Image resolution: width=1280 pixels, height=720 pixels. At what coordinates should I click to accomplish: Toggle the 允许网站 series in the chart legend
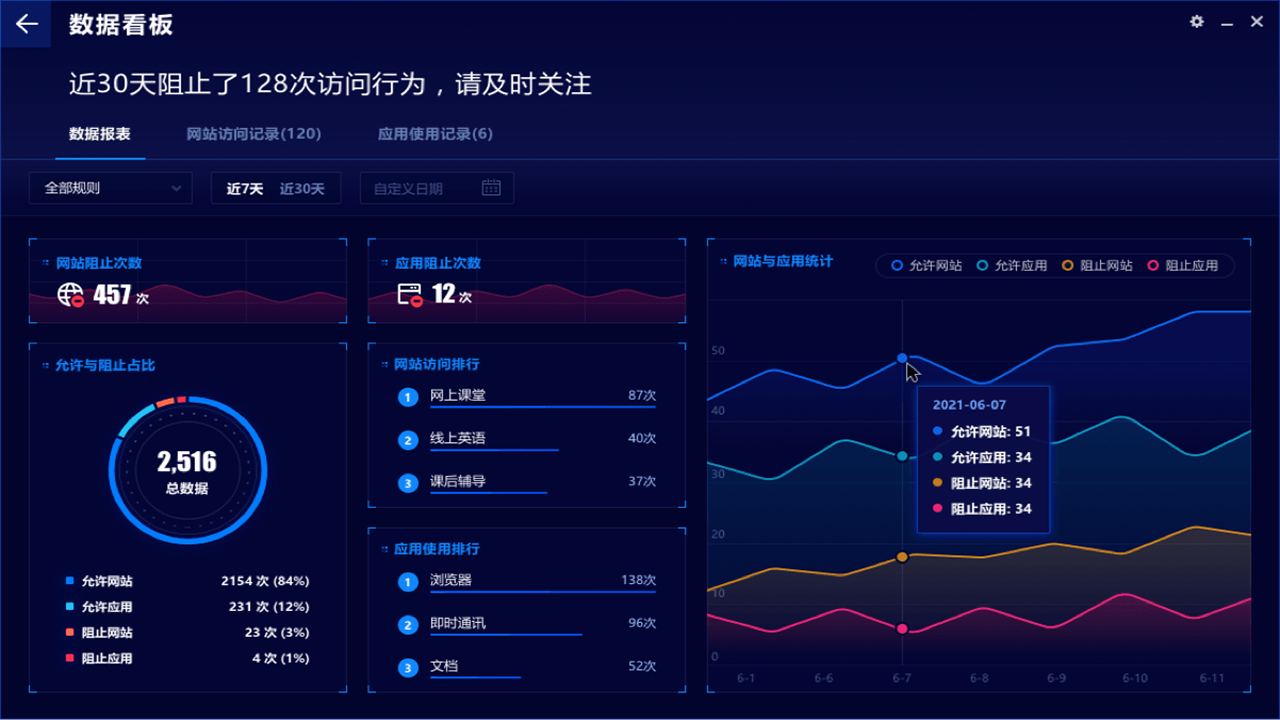(x=927, y=266)
